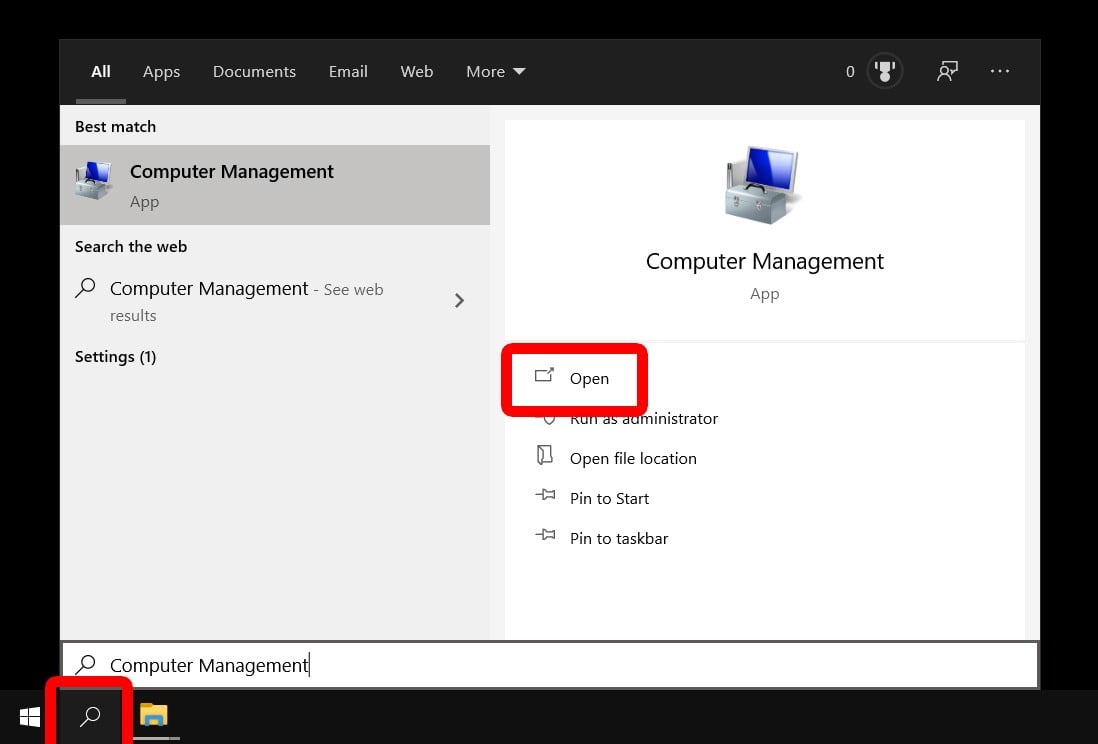
Task: Click the Computer Management icon in Best match
Action: [95, 181]
